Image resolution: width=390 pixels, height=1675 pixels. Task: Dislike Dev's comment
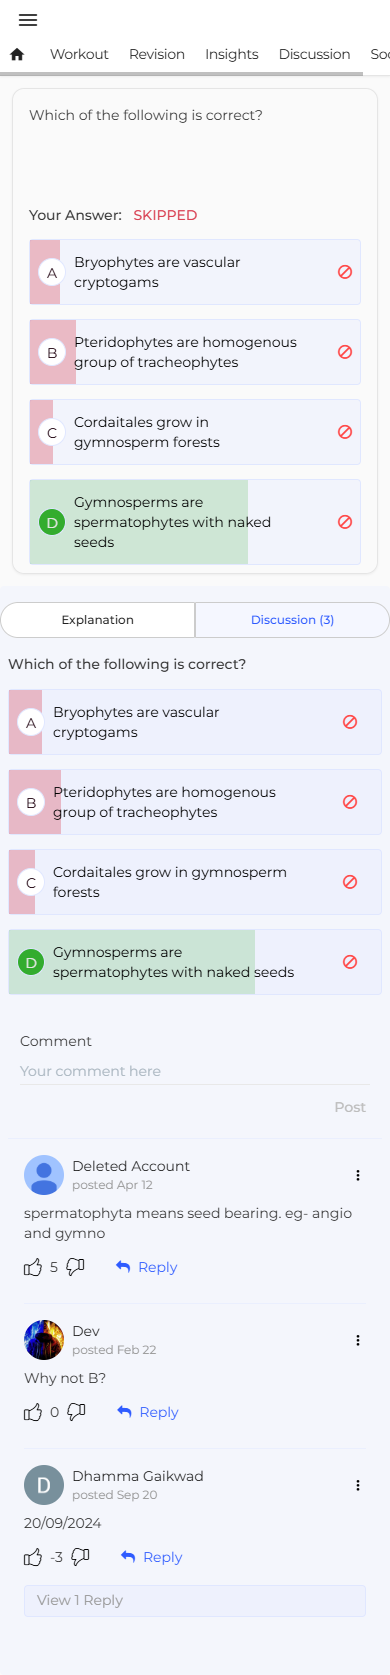76,1412
